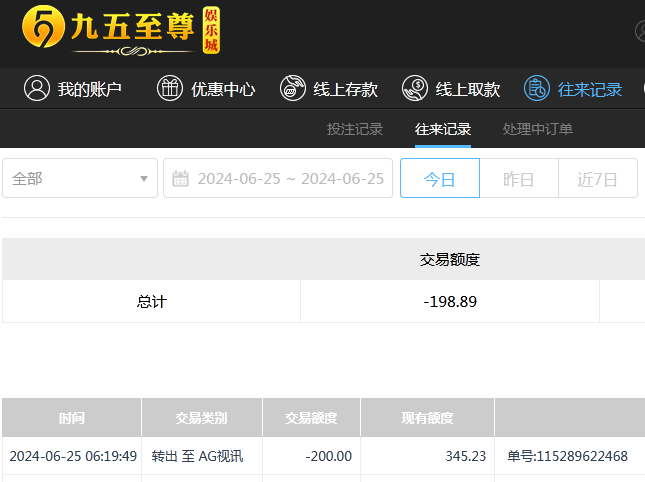Image resolution: width=645 pixels, height=482 pixels.
Task: Open 优惠中心 menu item
Action: (206, 88)
